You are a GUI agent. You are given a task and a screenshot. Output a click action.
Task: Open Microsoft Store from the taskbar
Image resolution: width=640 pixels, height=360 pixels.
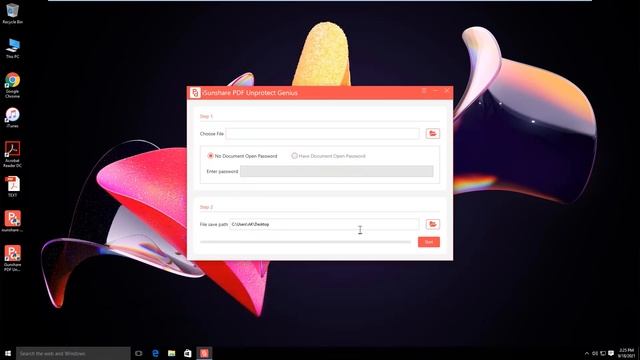point(188,353)
